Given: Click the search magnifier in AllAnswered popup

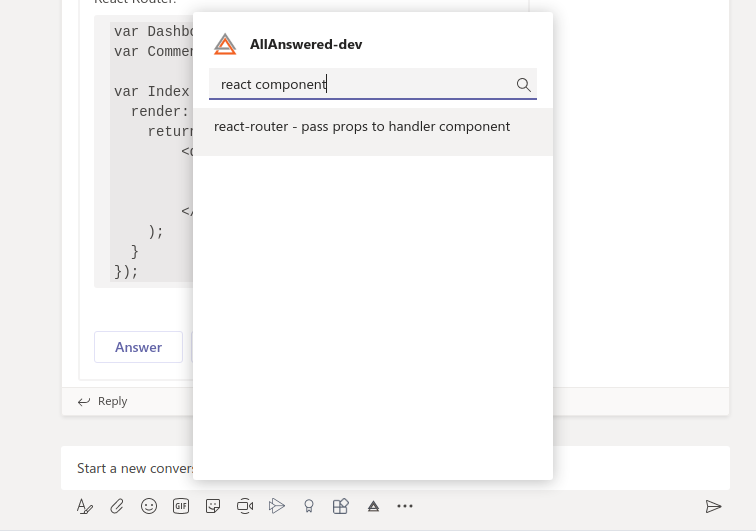Looking at the screenshot, I should (524, 85).
